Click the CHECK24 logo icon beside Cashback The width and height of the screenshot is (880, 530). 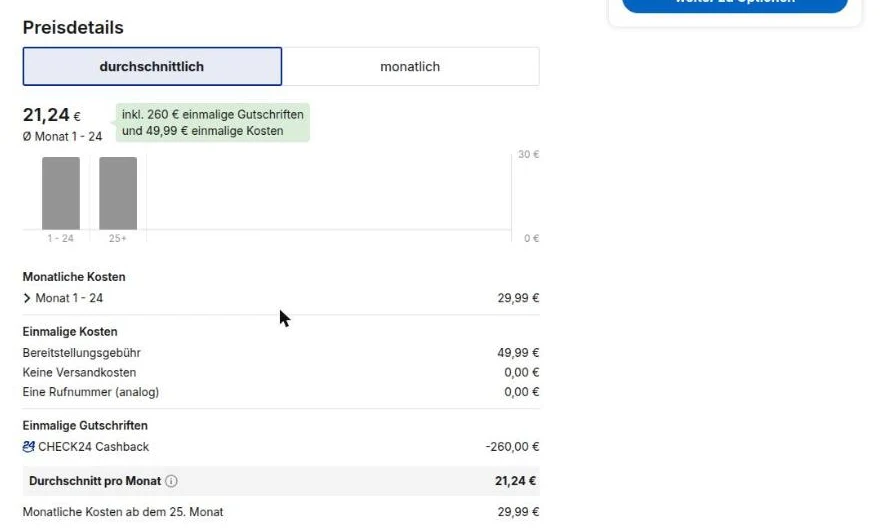tap(29, 446)
